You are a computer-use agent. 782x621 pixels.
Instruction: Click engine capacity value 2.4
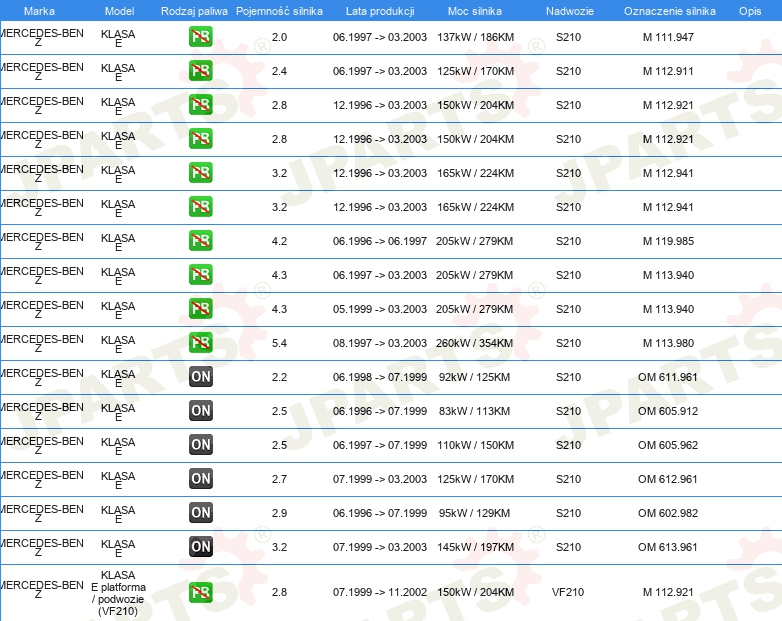pyautogui.click(x=279, y=71)
